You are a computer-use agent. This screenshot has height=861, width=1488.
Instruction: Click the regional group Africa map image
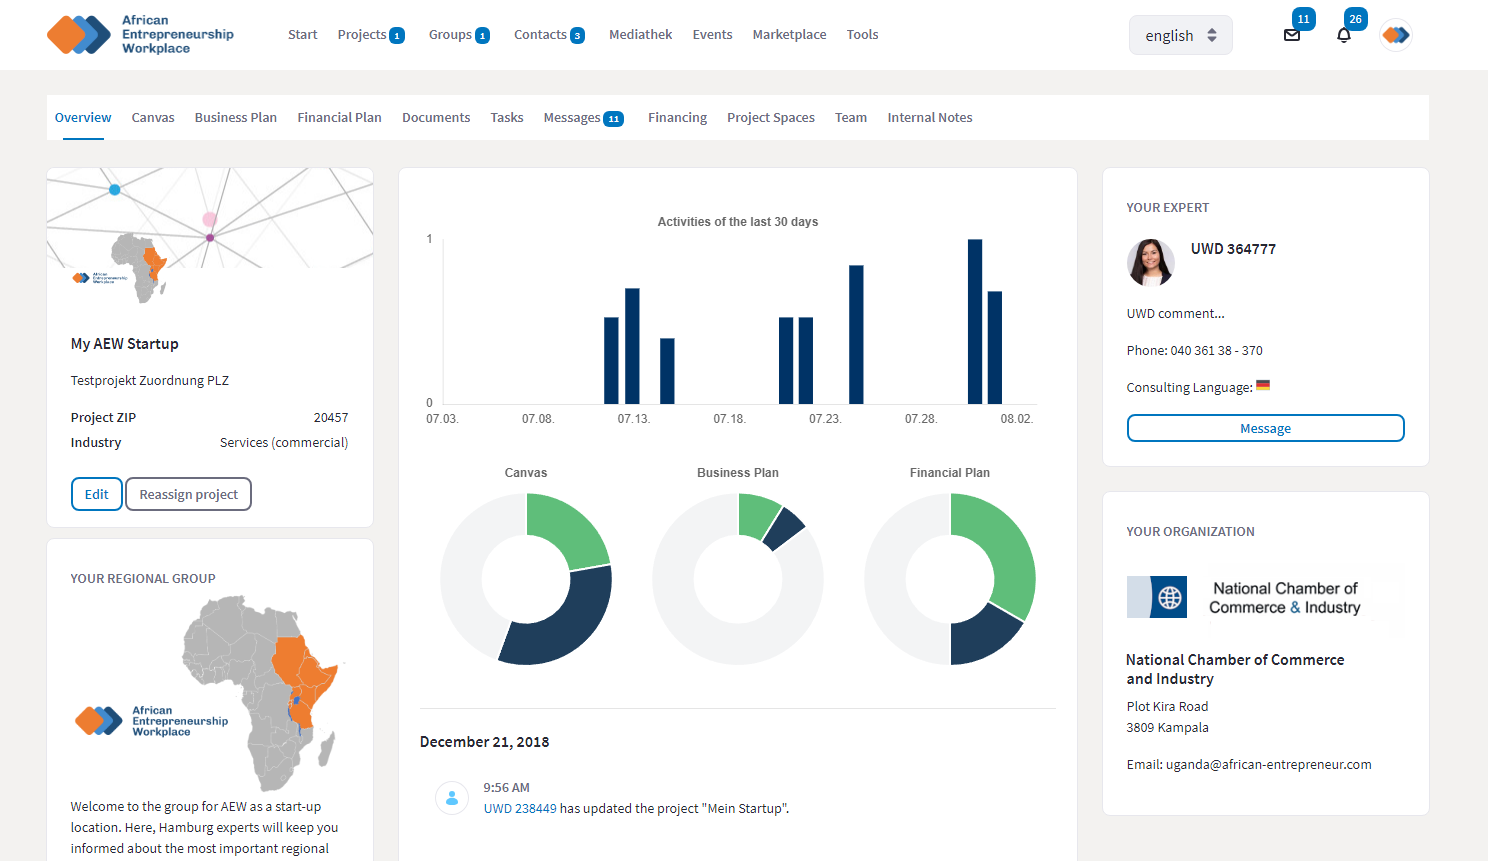(x=209, y=693)
